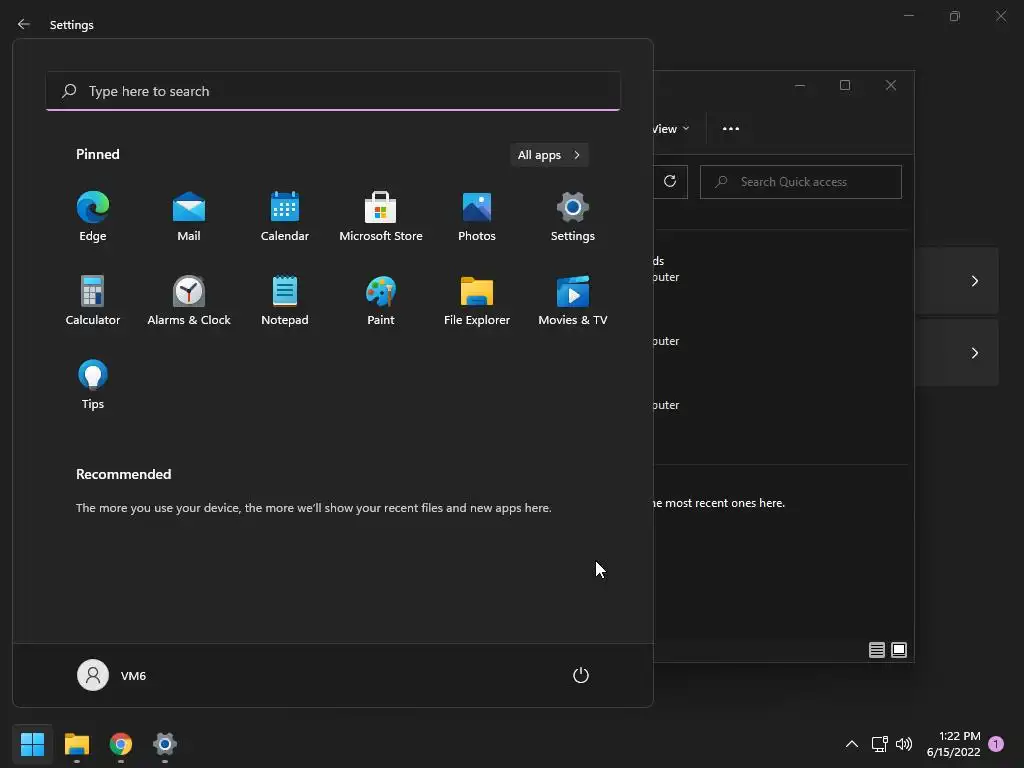Launch the Photos app
The image size is (1024, 768).
pyautogui.click(x=477, y=217)
